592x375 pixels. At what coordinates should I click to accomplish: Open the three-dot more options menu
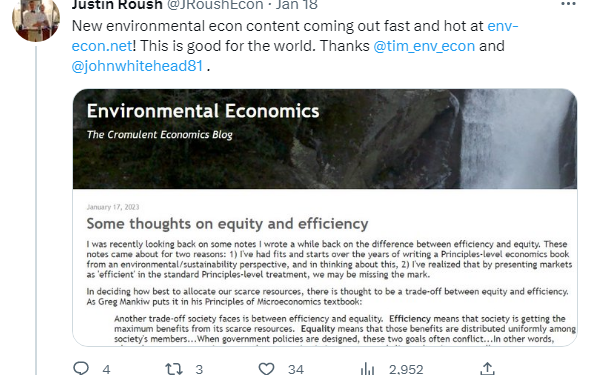(x=568, y=4)
